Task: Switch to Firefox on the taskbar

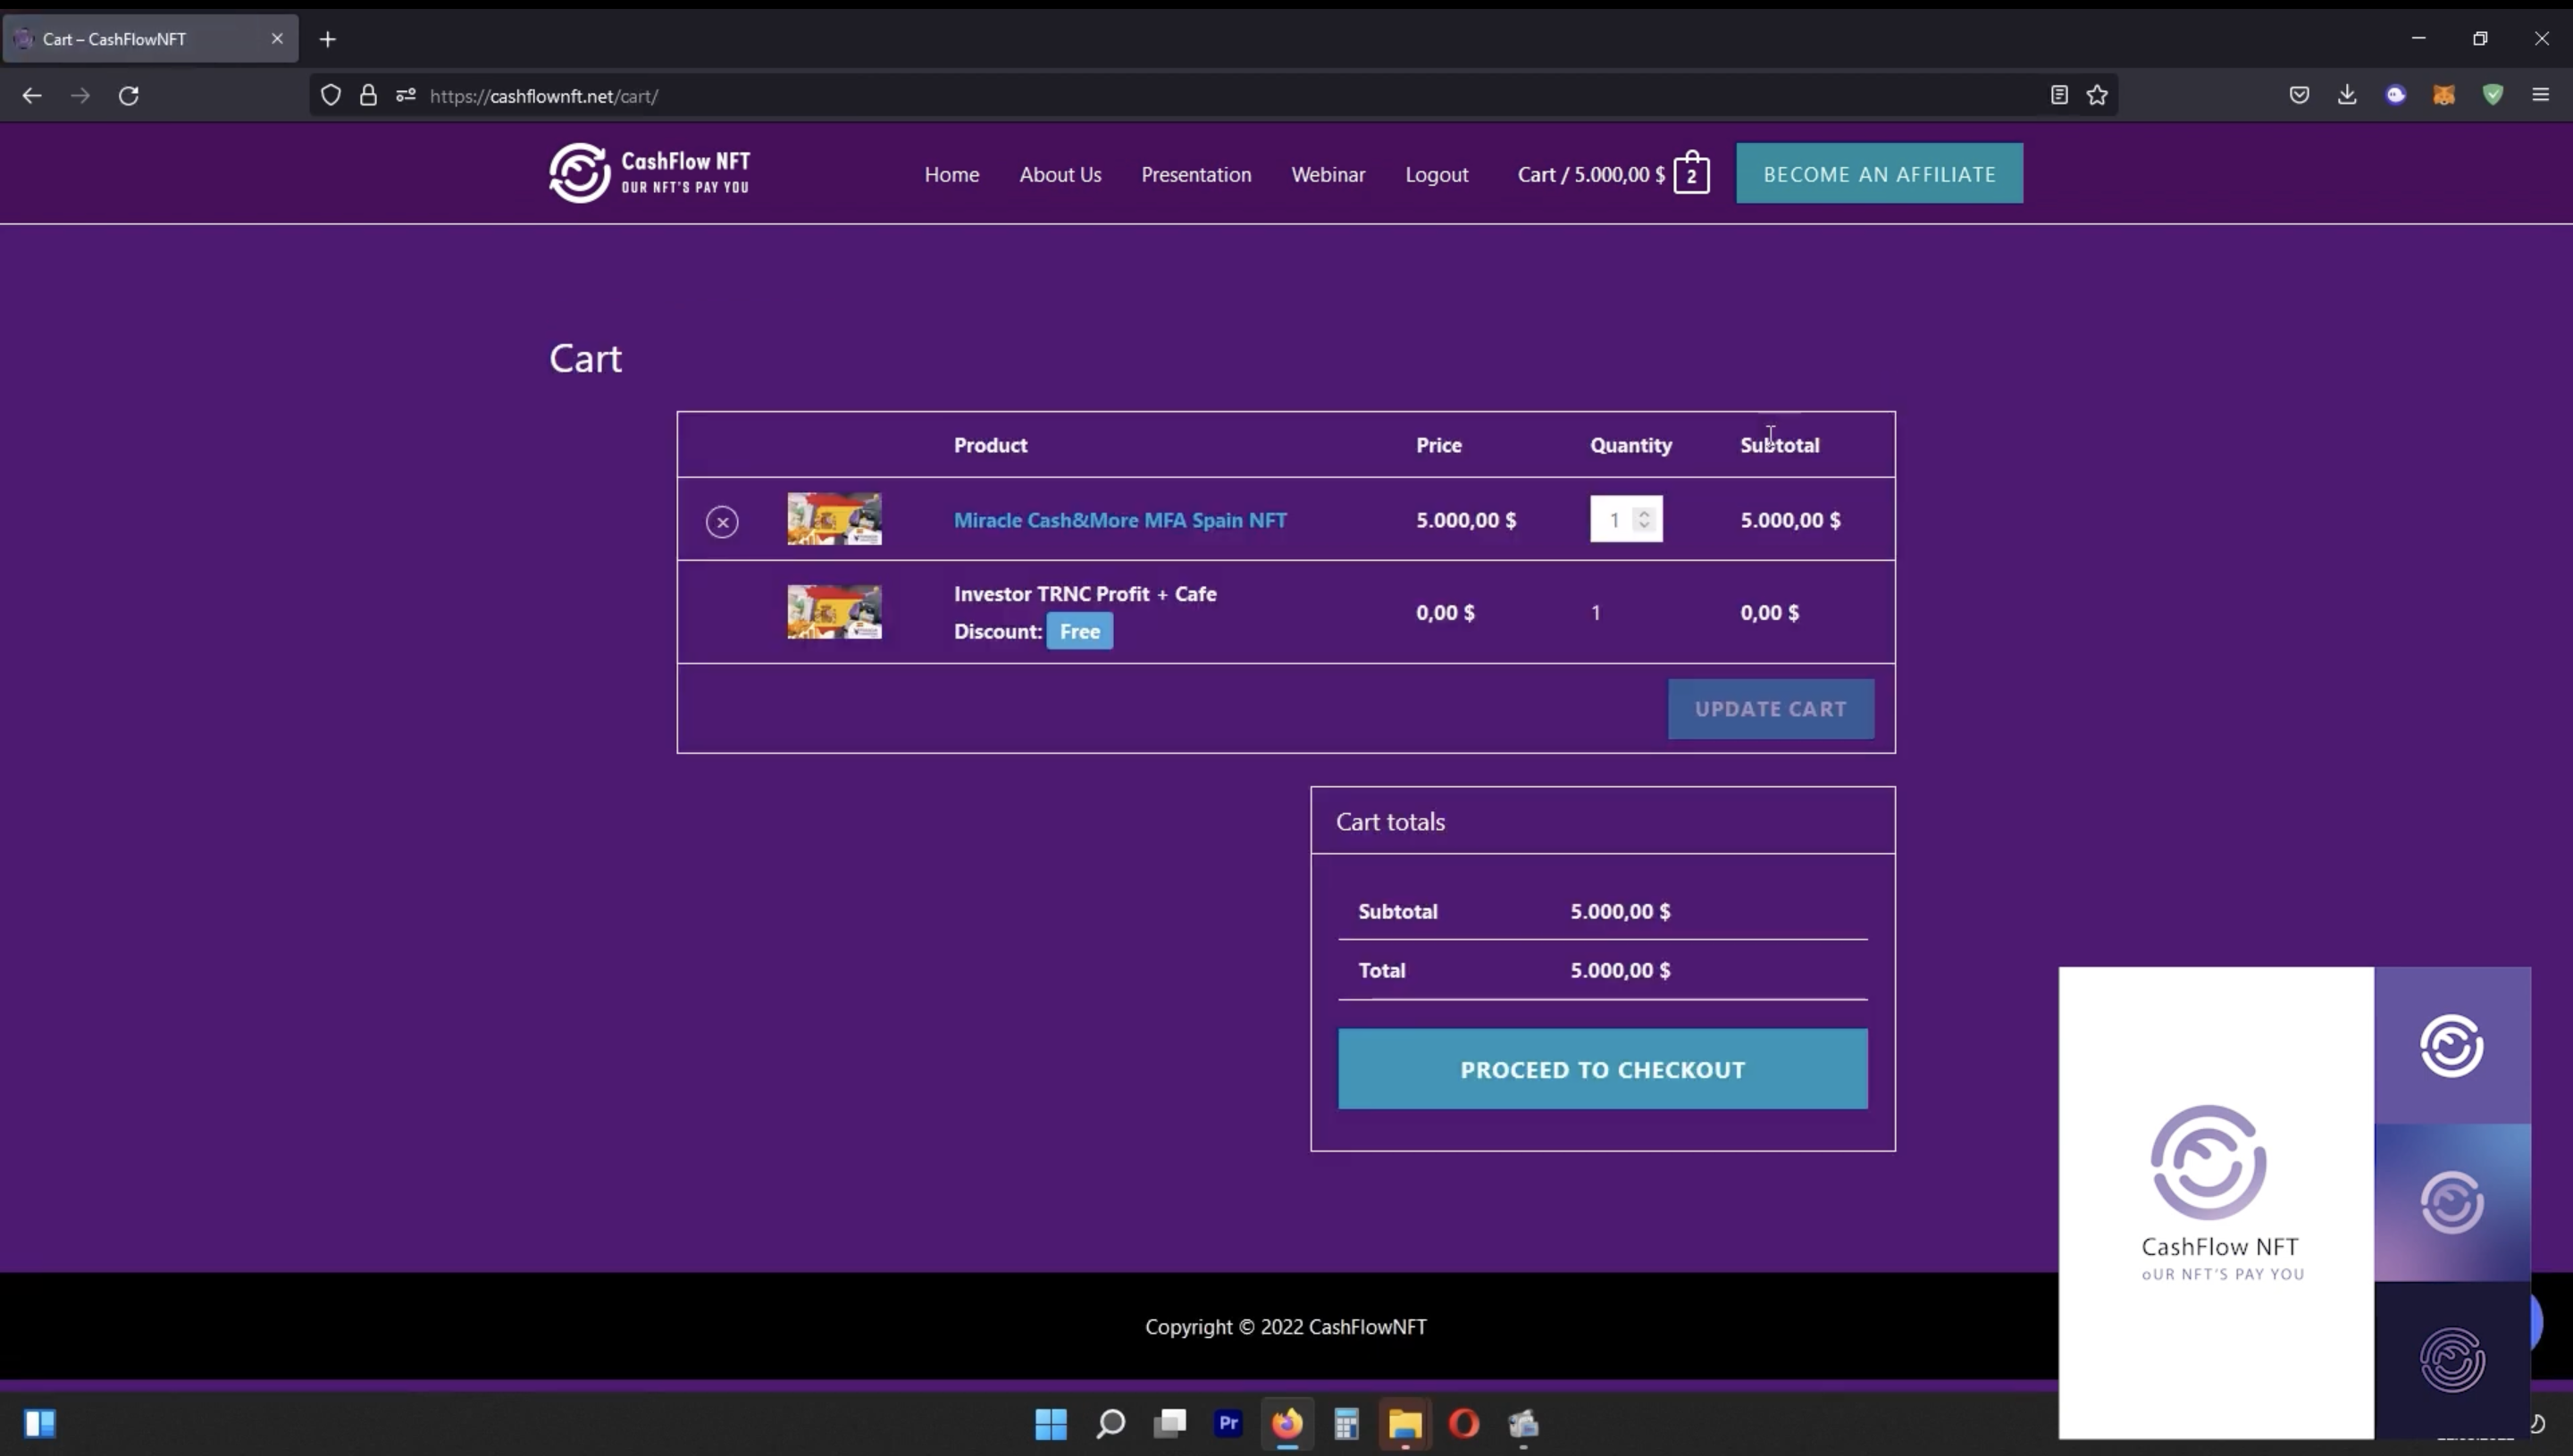Action: tap(1287, 1423)
